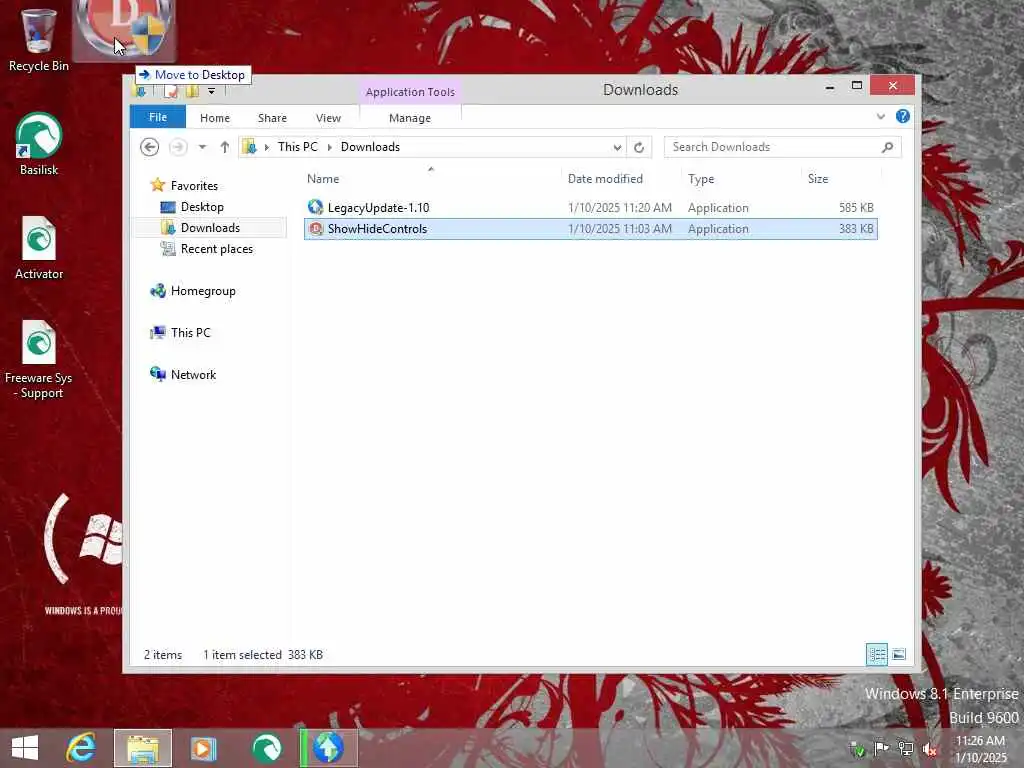Open Basilisk from the taskbar
Image resolution: width=1024 pixels, height=768 pixels.
coord(266,748)
